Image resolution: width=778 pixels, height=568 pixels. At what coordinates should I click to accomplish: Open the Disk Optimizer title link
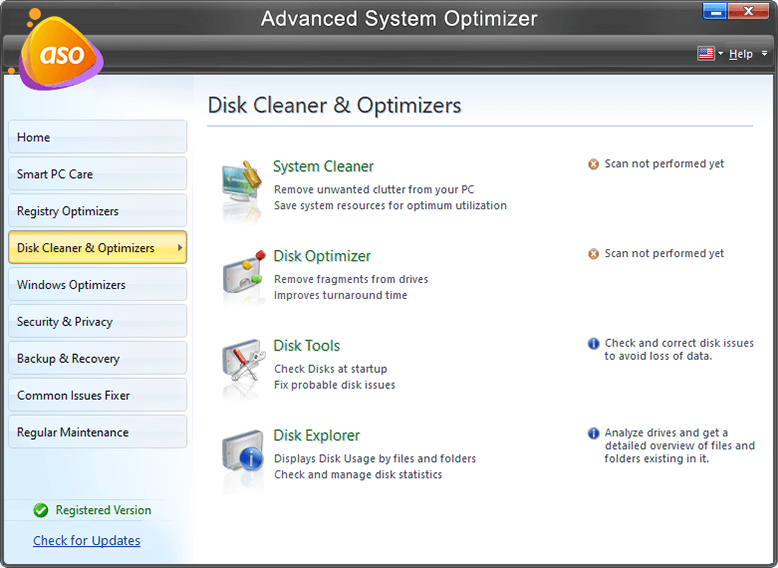[x=322, y=256]
